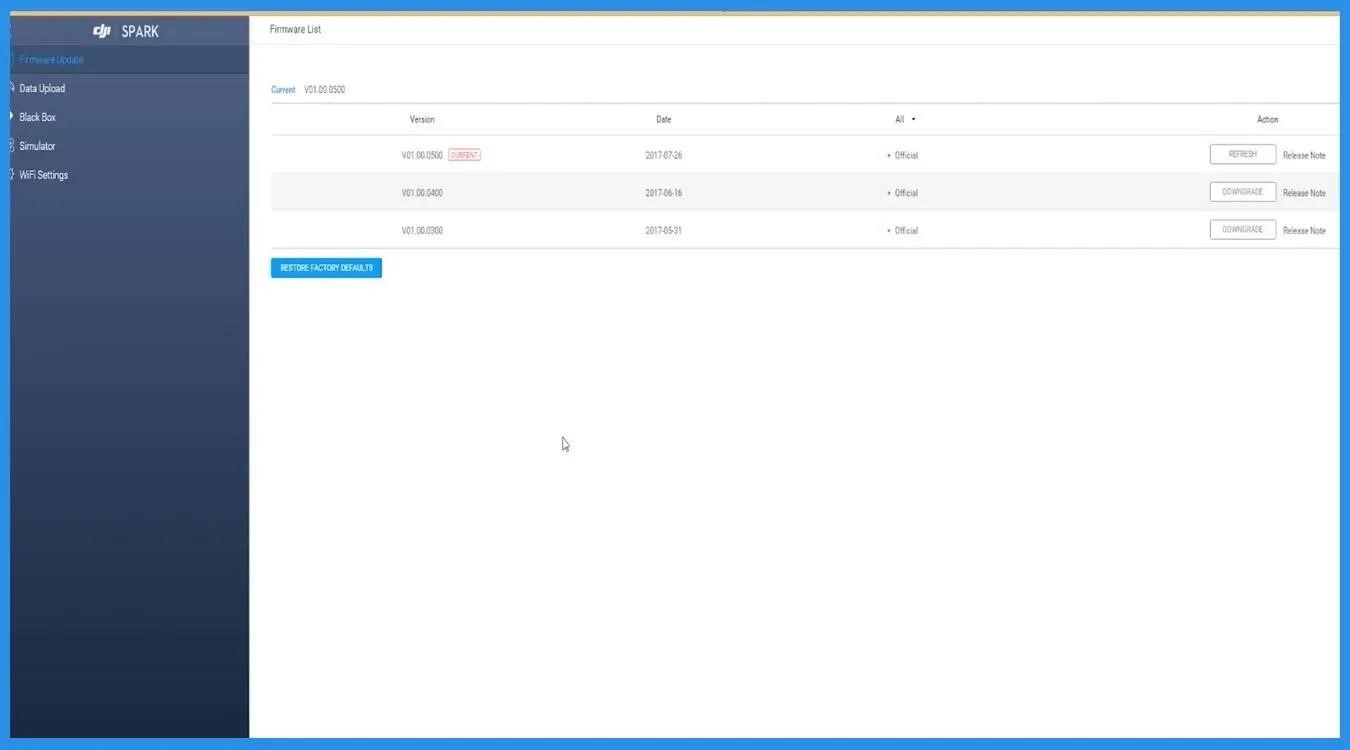Click the SPARK title in the sidebar
Viewport: 1350px width, 750px height.
(140, 31)
